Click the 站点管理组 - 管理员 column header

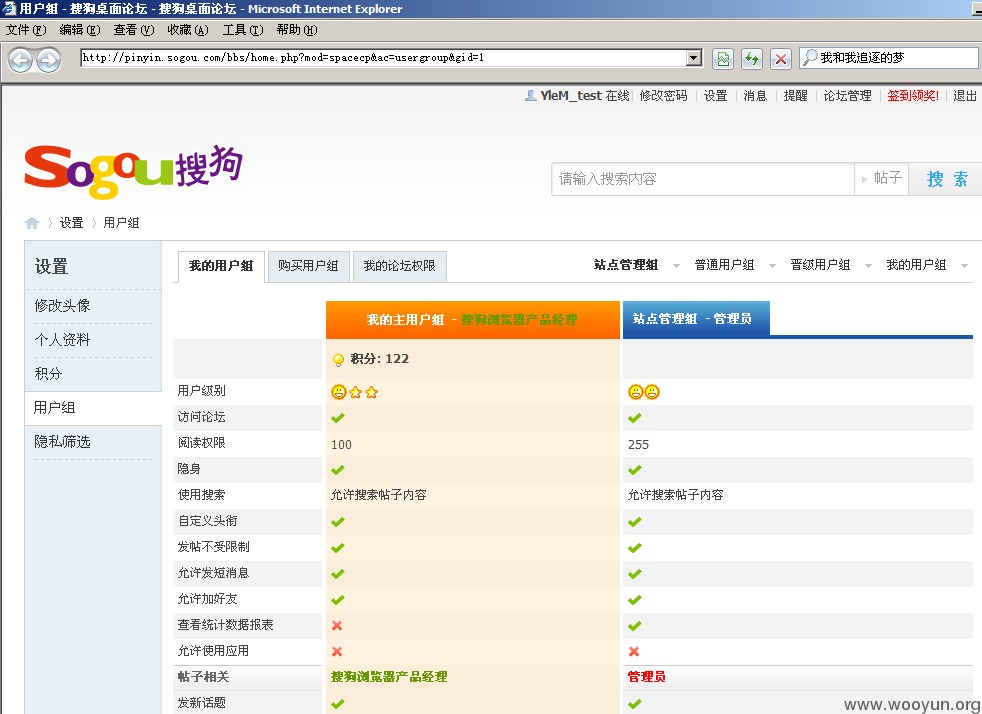tap(696, 319)
